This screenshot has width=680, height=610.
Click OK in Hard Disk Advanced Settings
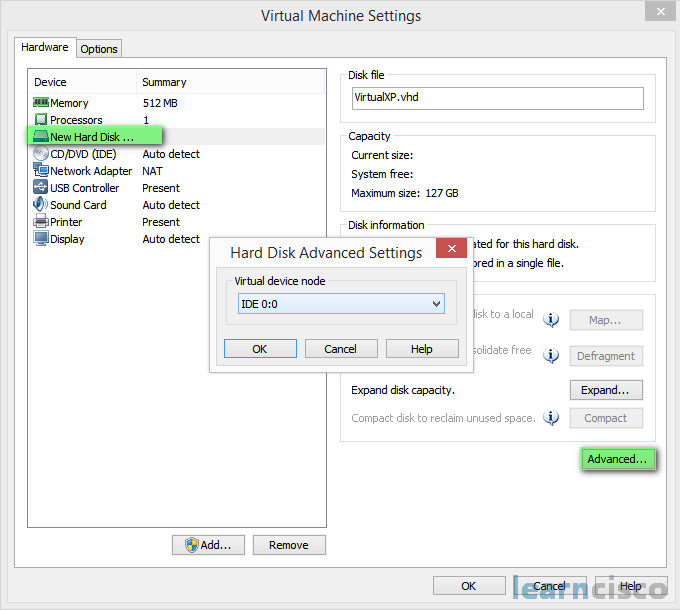[260, 349]
